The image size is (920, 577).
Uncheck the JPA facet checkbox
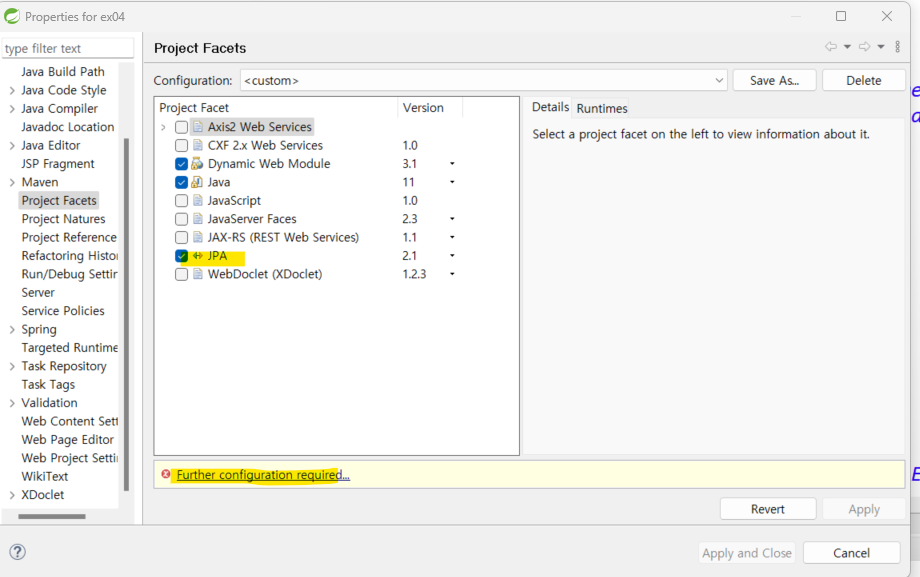(181, 256)
